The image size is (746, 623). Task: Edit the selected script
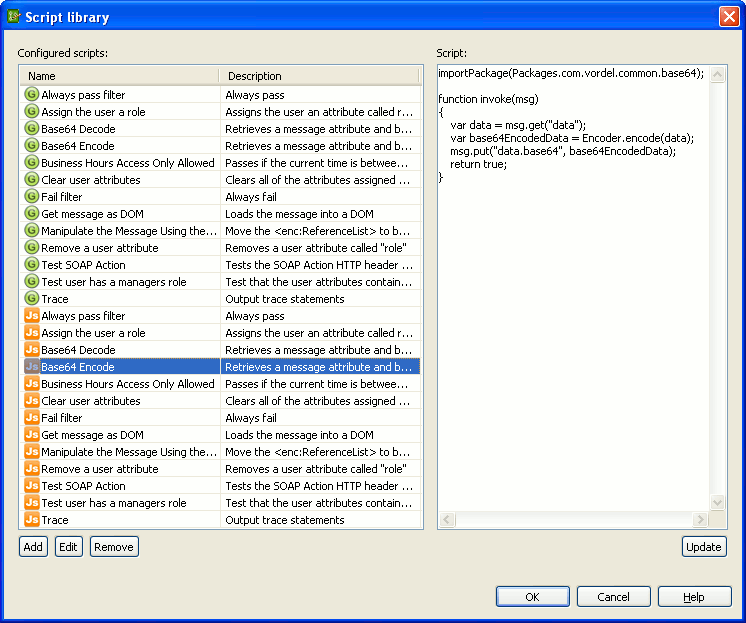click(x=69, y=546)
